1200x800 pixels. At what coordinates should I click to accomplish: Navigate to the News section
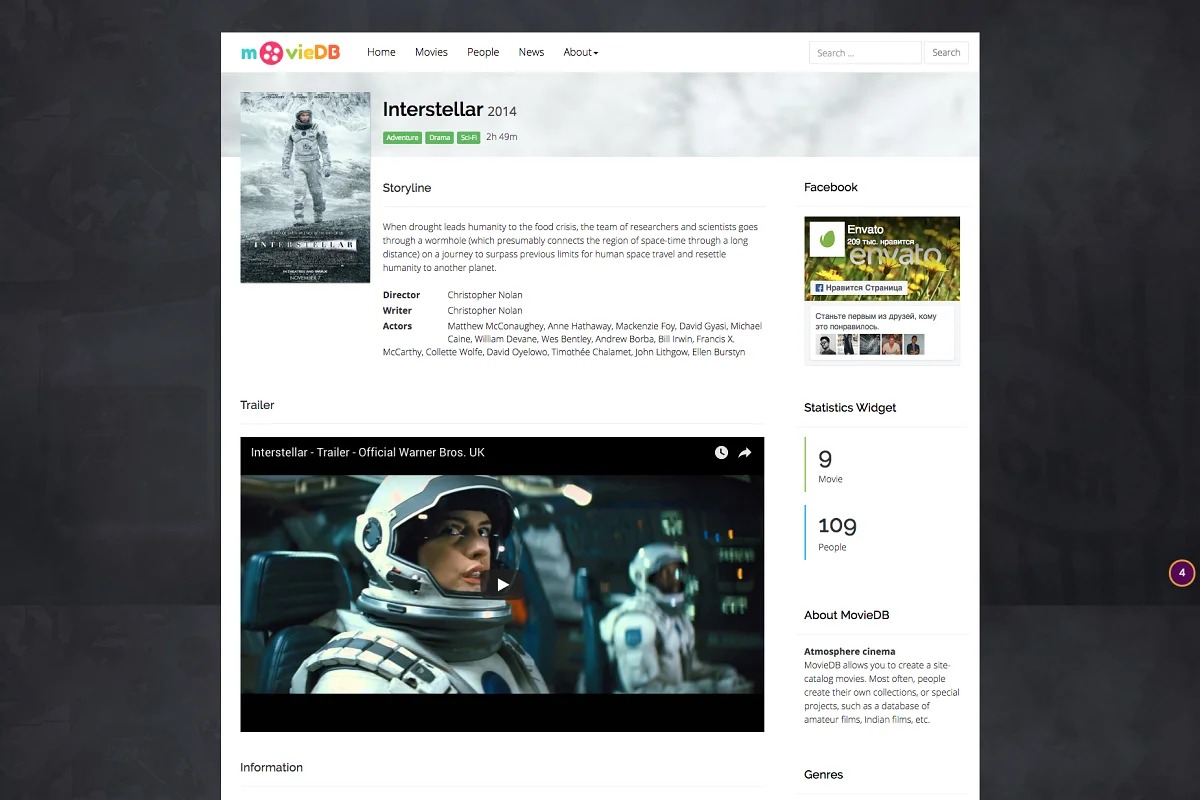tap(531, 52)
